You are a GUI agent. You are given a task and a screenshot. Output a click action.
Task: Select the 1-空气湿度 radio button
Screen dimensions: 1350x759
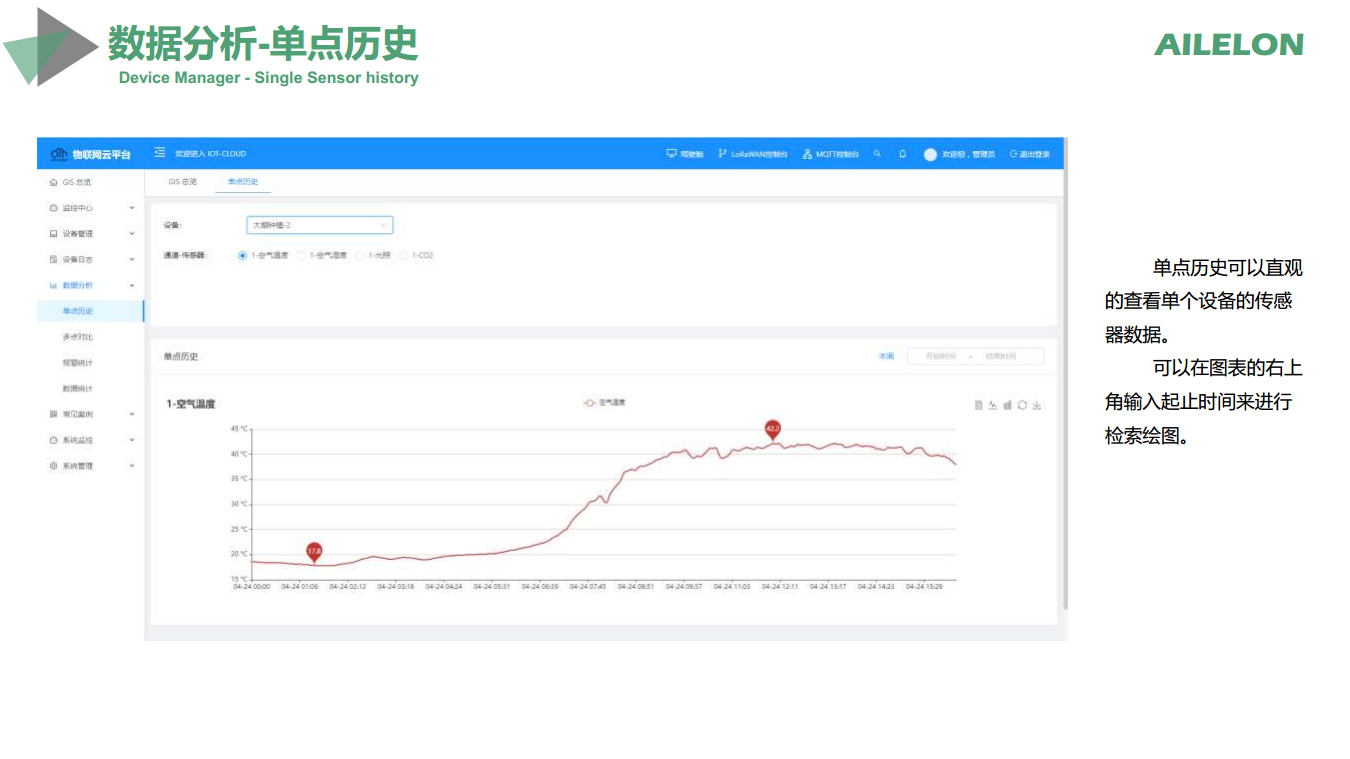point(301,256)
